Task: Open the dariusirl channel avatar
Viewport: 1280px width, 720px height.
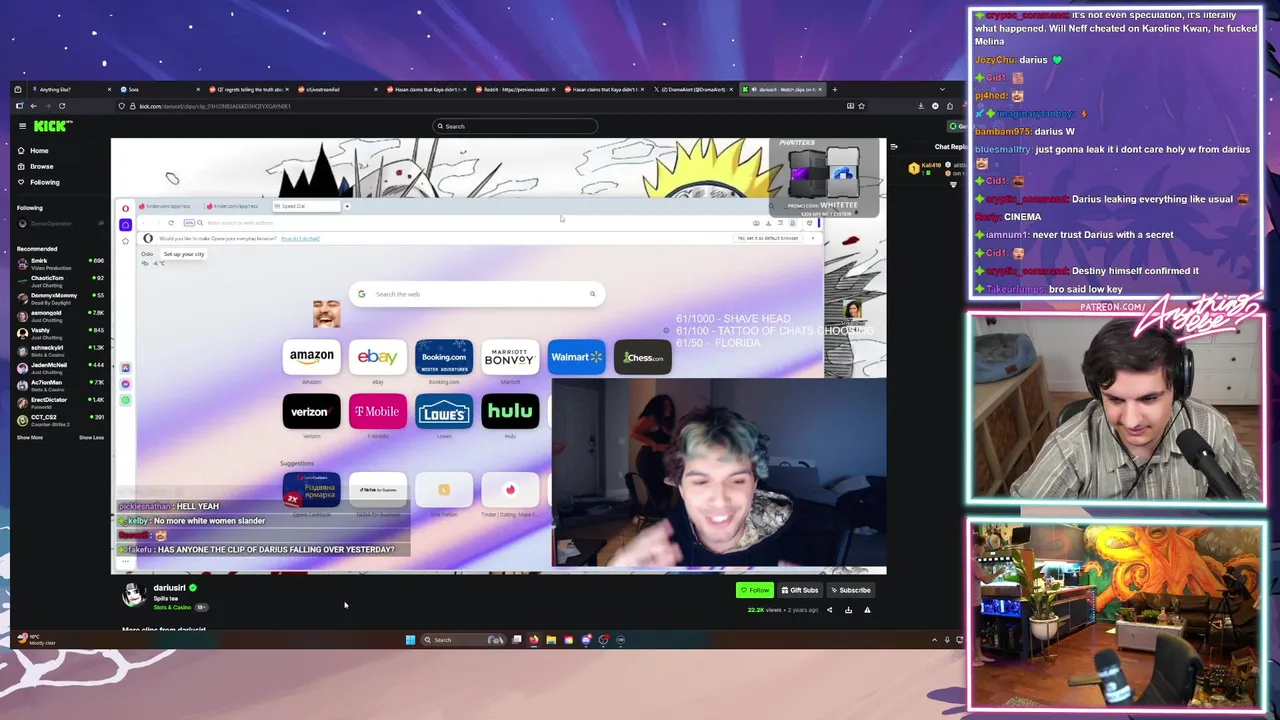Action: (x=133, y=594)
